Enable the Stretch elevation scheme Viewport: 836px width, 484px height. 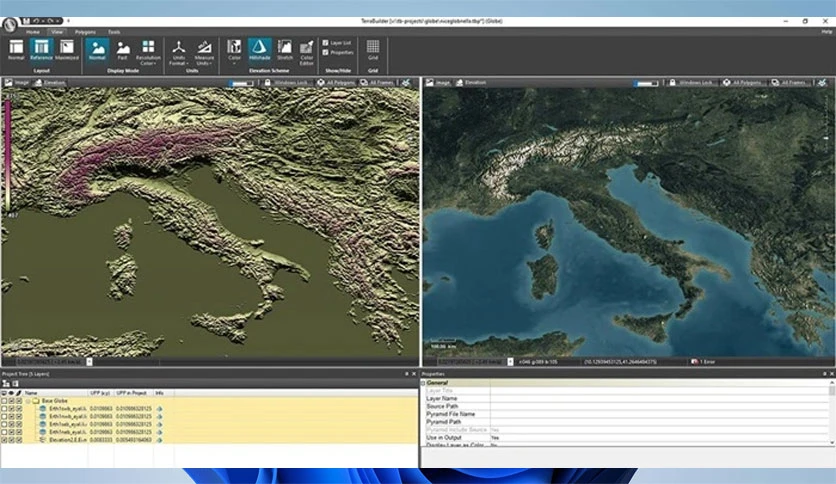[285, 50]
